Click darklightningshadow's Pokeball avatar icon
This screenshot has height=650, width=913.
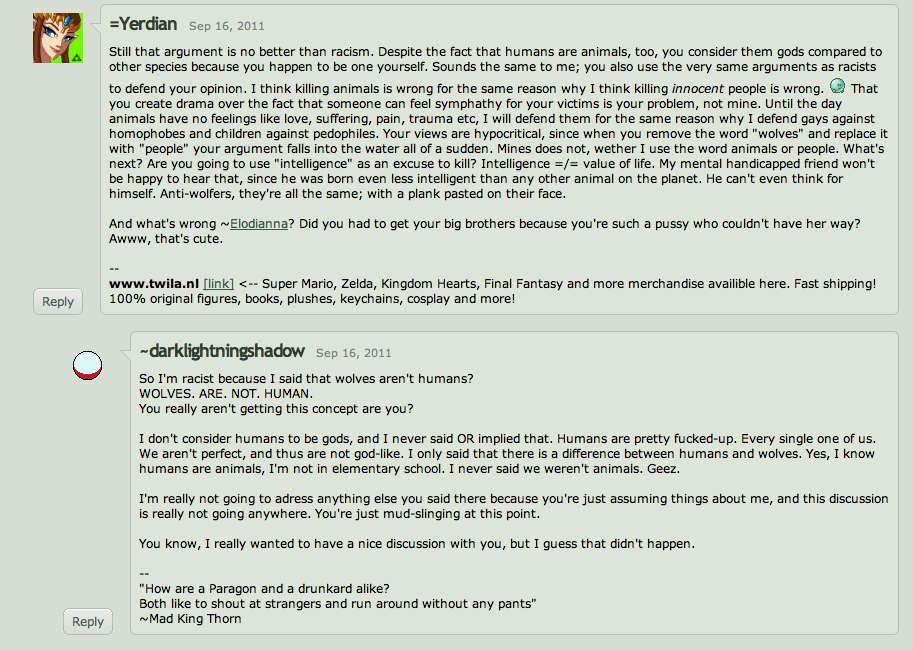[x=88, y=365]
